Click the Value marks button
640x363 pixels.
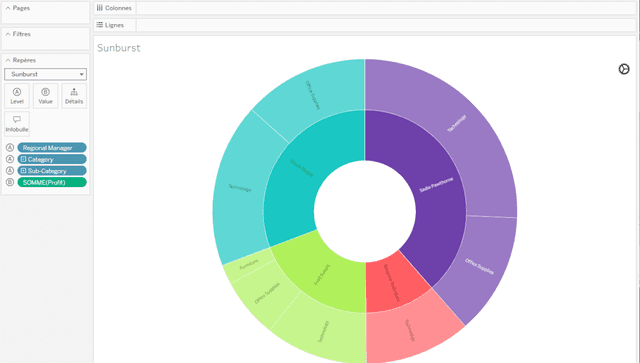(x=45, y=96)
